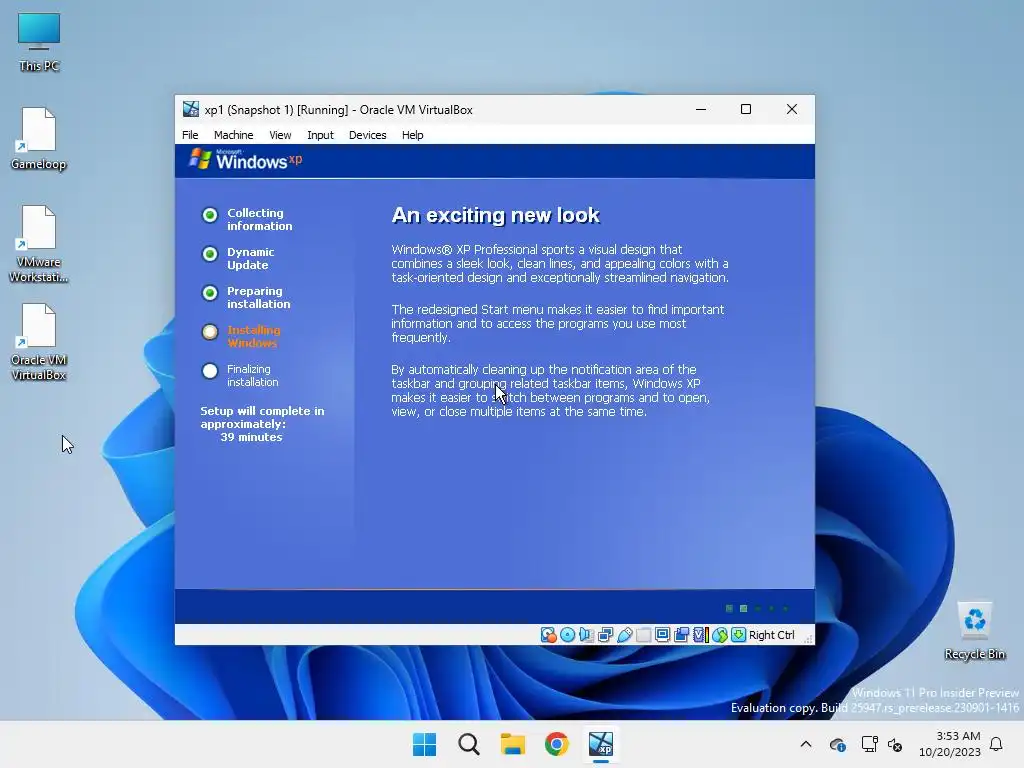Image resolution: width=1024 pixels, height=768 pixels.
Task: Click the OneDrive cloud tray icon
Action: (838, 744)
